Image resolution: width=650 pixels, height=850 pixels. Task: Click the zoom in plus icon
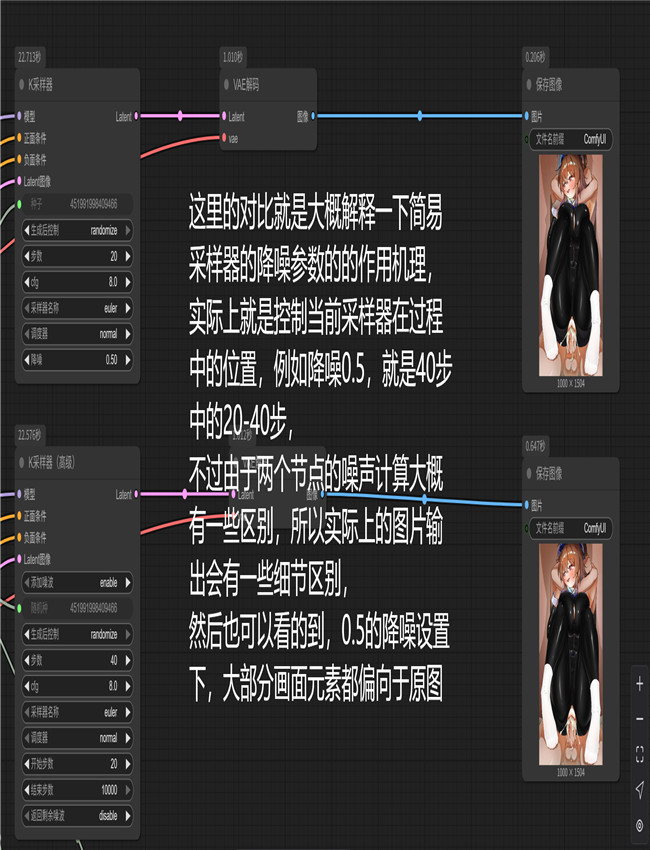(639, 684)
